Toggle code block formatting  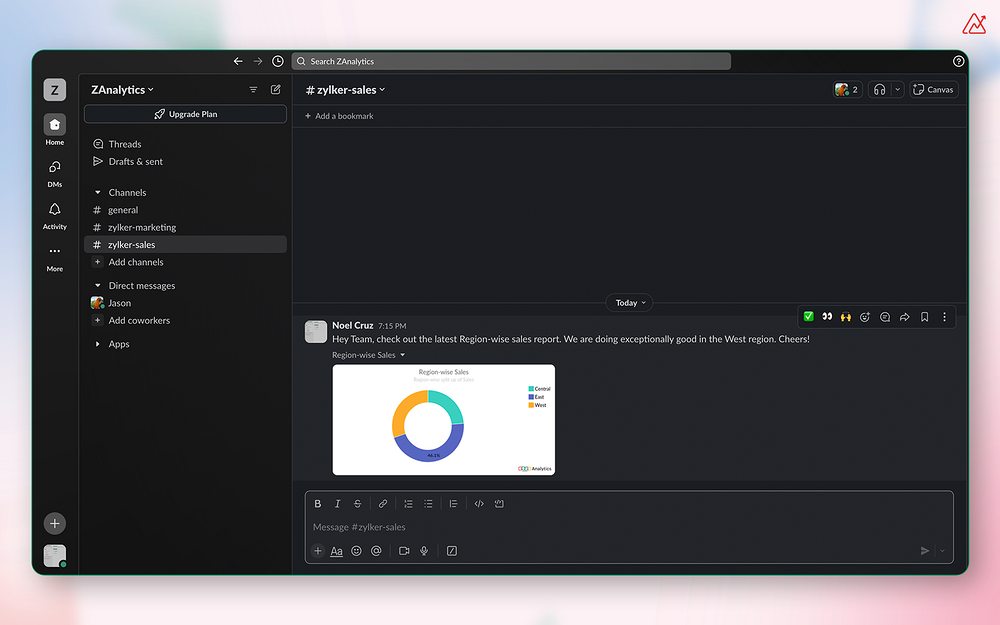pos(499,504)
